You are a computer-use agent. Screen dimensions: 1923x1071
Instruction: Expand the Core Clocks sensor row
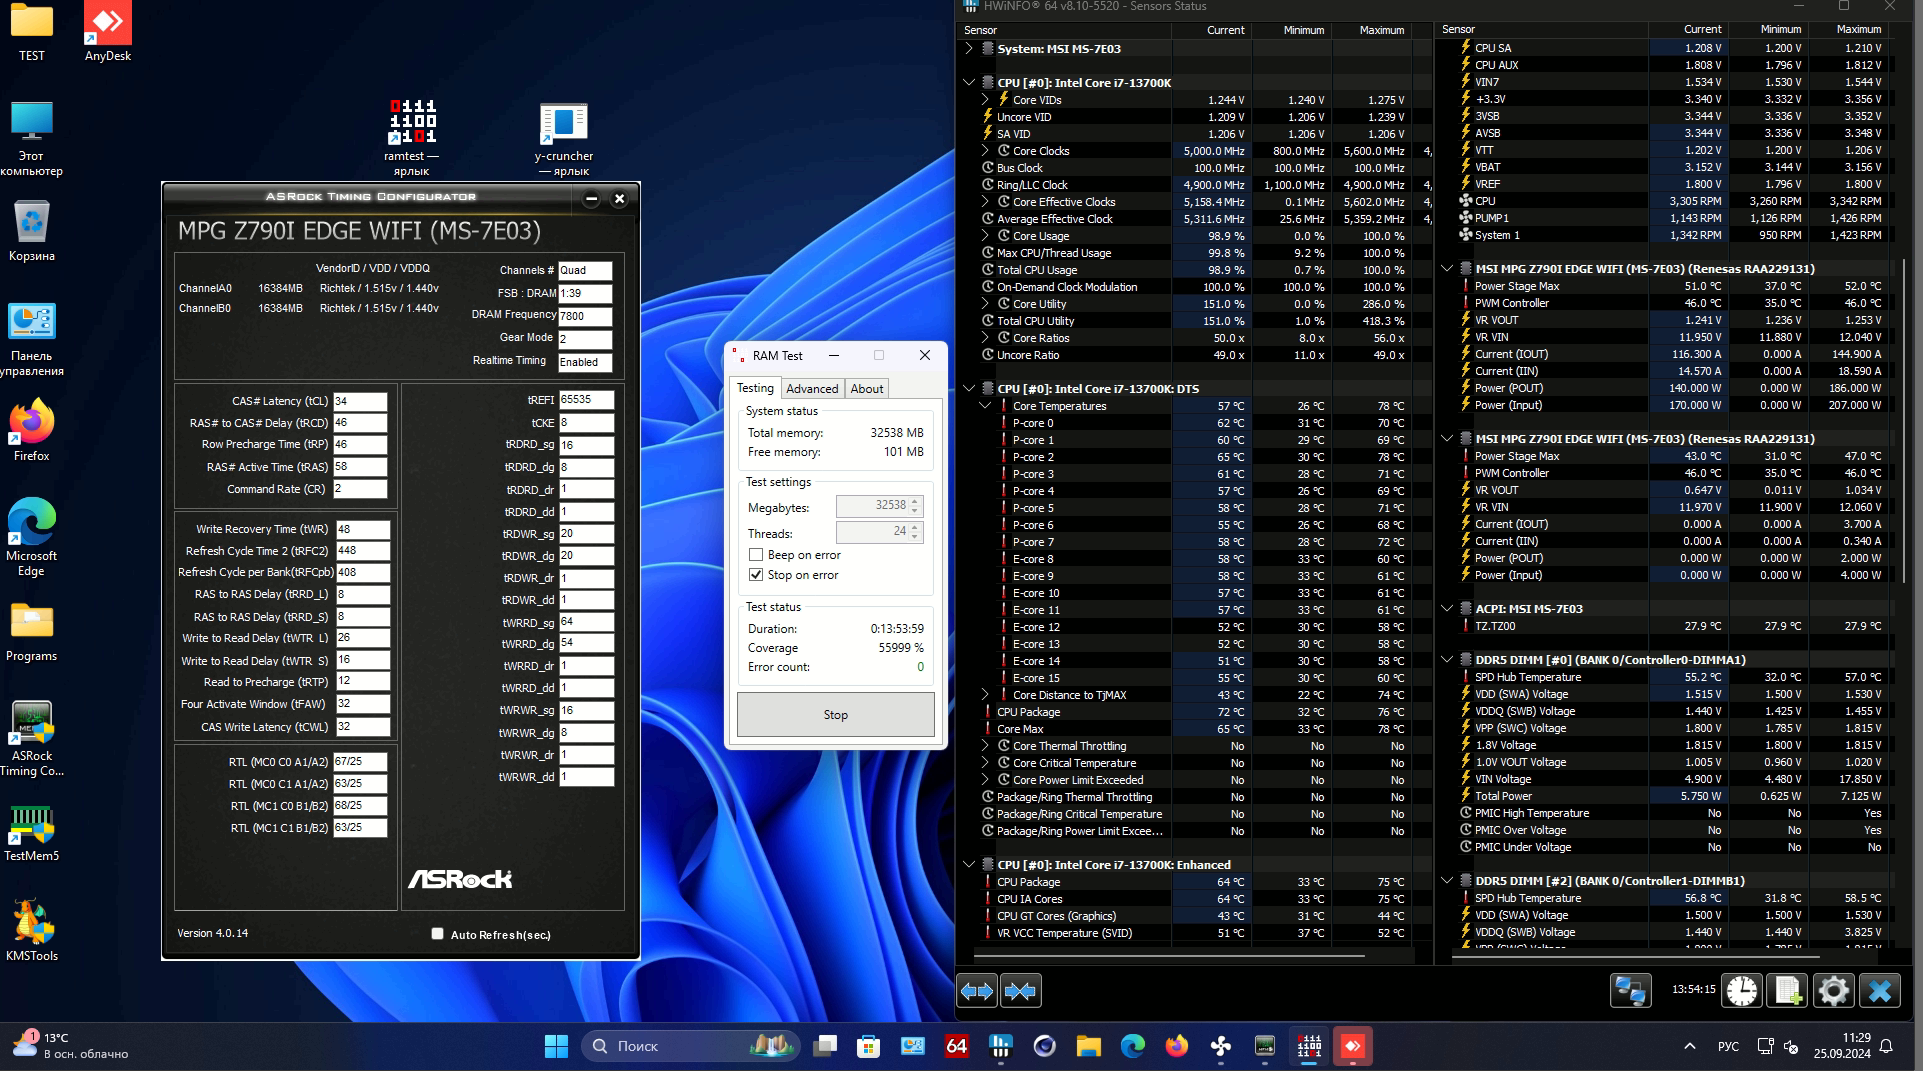[985, 151]
